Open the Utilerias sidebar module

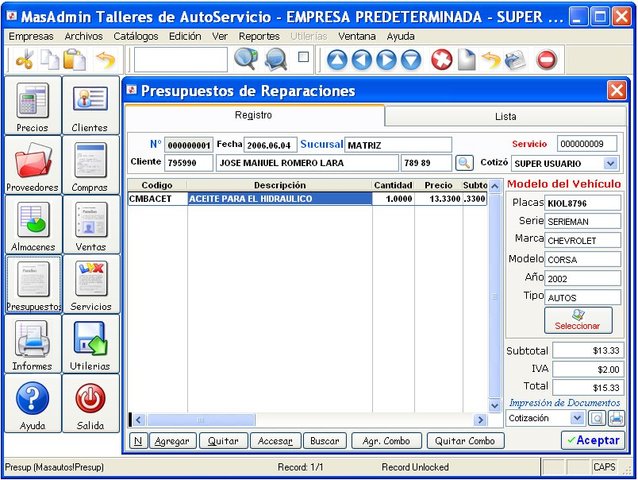(91, 344)
